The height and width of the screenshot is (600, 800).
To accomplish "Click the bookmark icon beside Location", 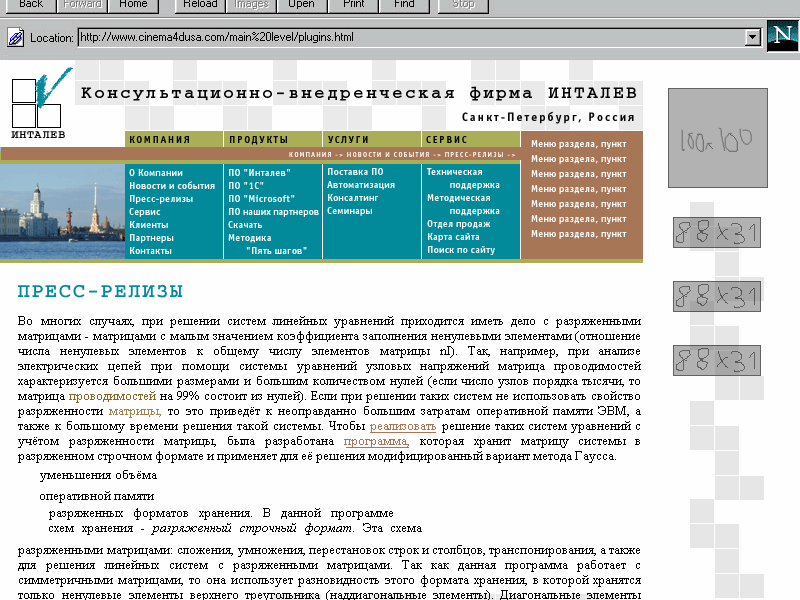I will 15,37.
